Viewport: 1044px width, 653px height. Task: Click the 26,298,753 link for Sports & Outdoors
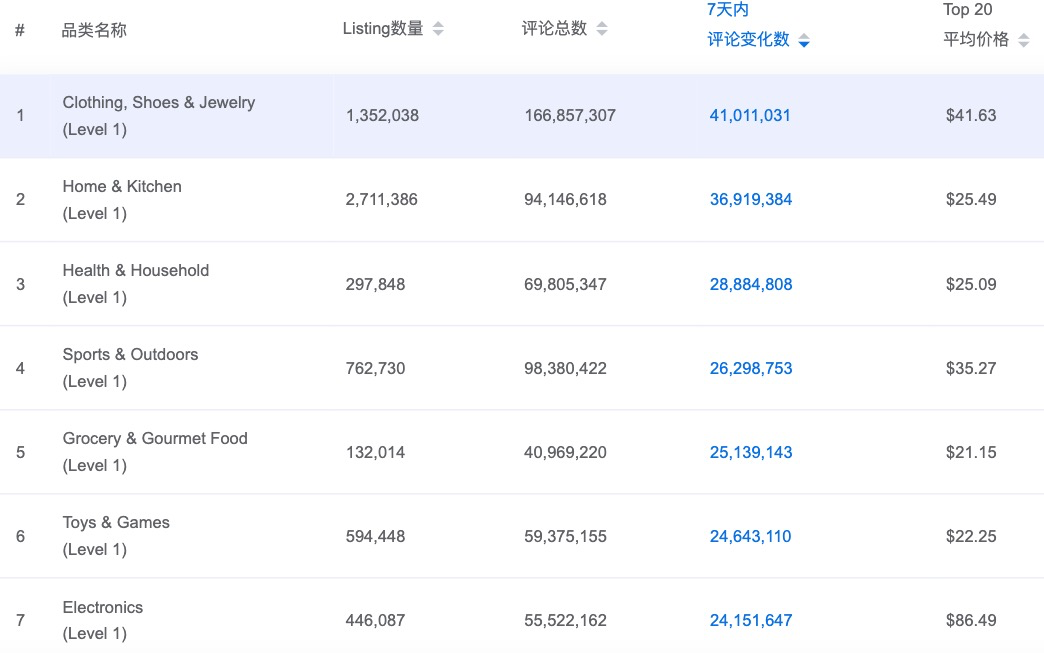[x=750, y=368]
